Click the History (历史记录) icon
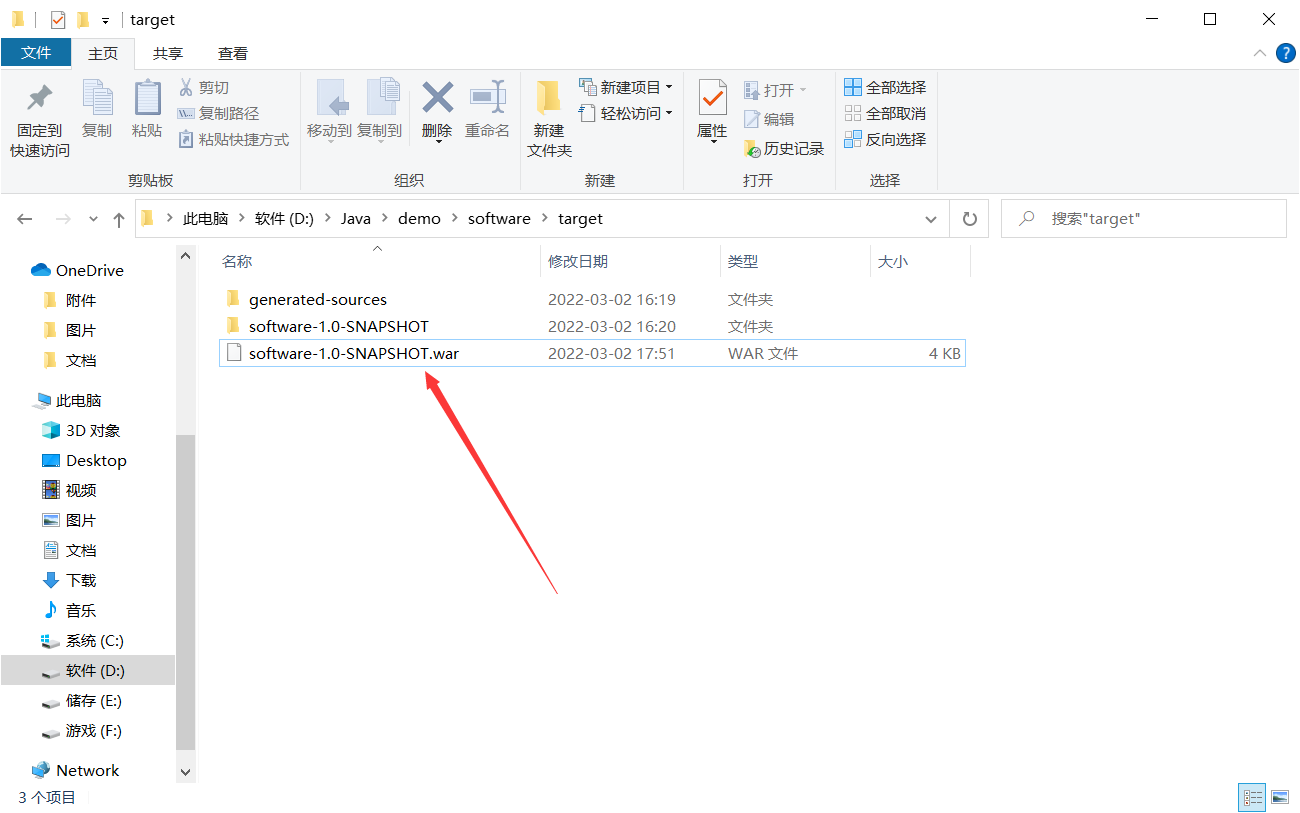The width and height of the screenshot is (1300, 813). [752, 149]
